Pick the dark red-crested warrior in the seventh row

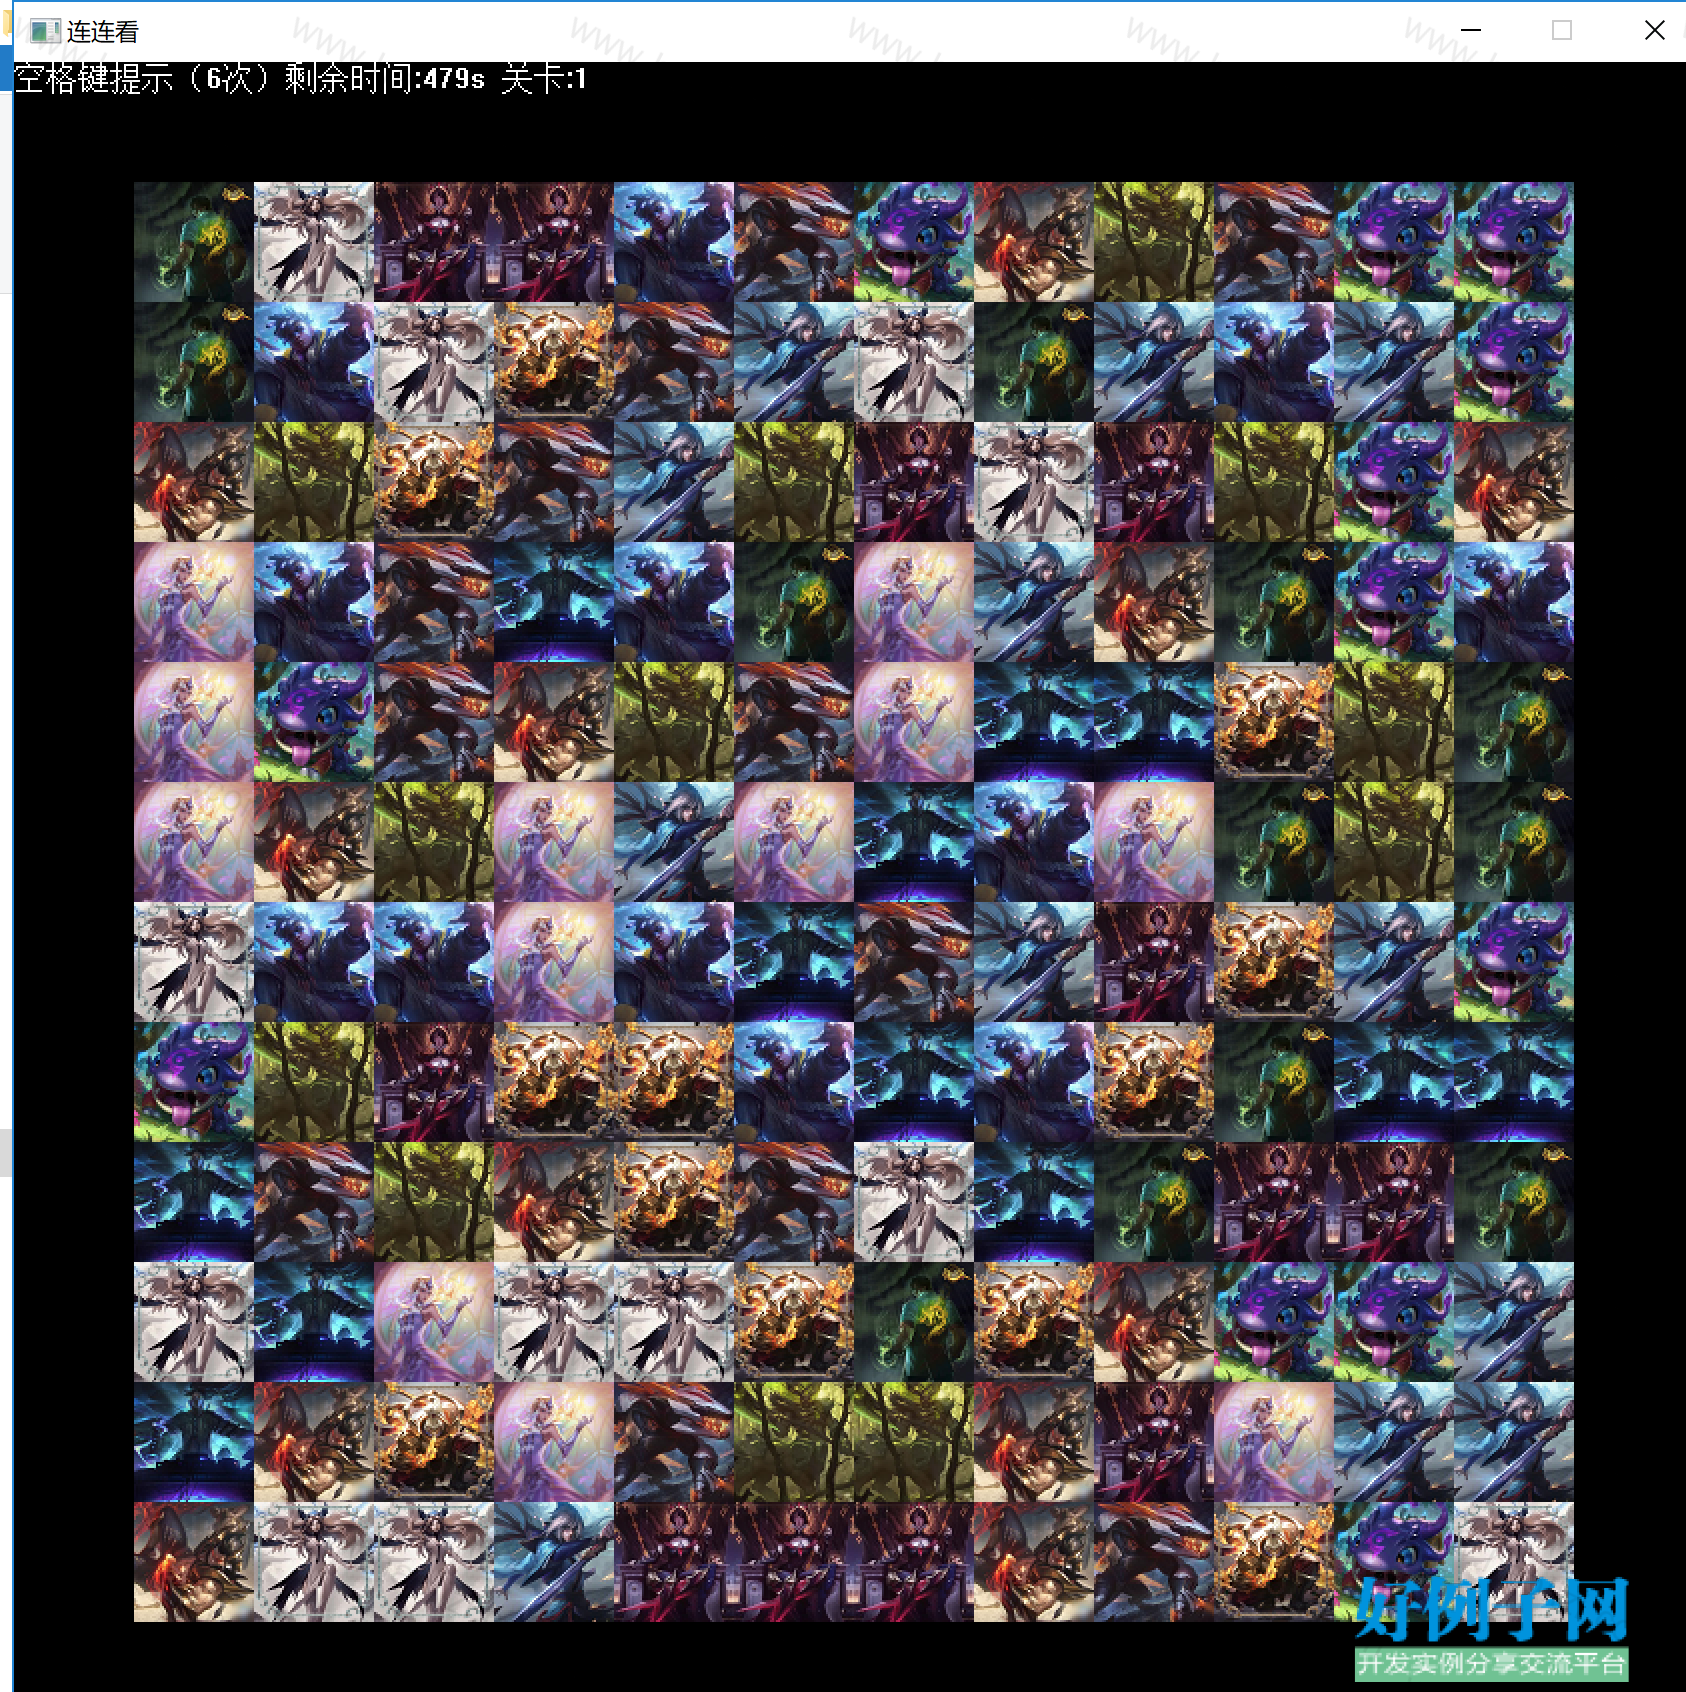(x=914, y=962)
